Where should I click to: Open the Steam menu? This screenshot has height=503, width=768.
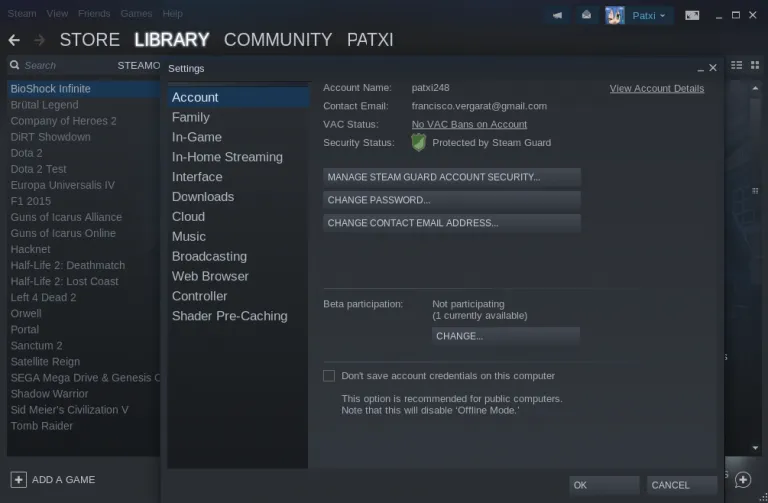[x=22, y=14]
